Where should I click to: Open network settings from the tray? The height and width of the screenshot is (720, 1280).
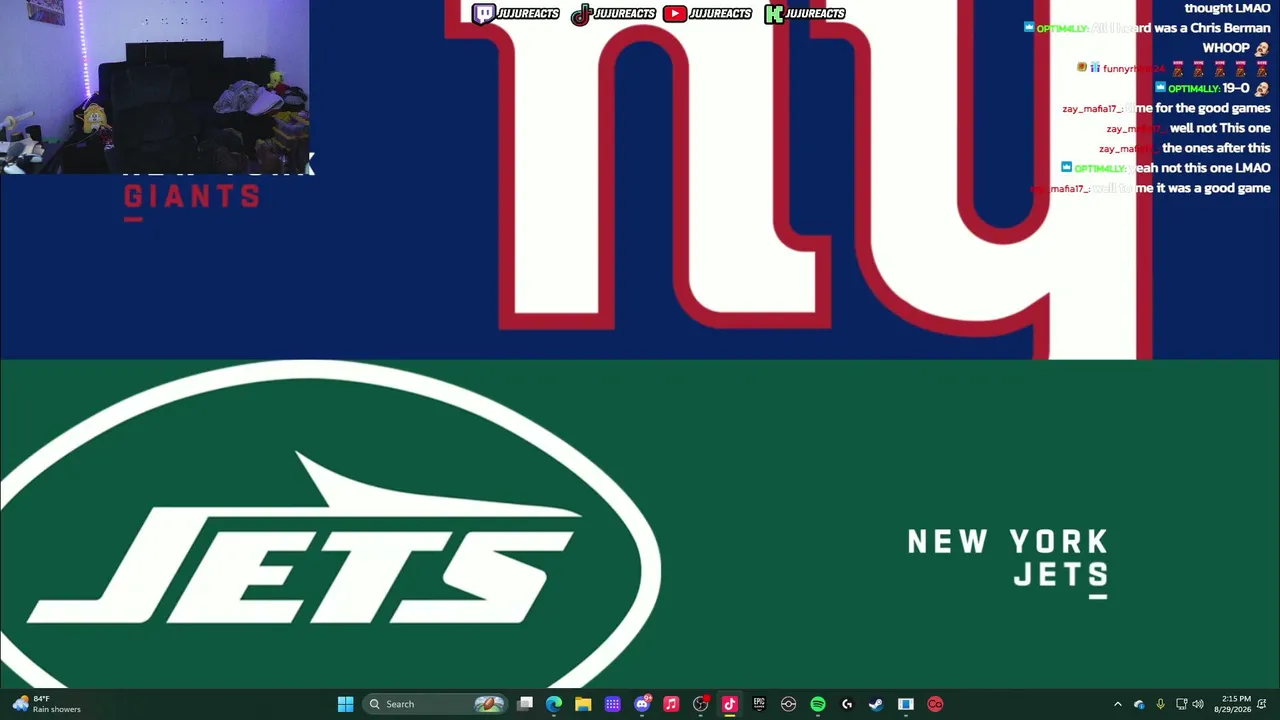tap(1181, 704)
